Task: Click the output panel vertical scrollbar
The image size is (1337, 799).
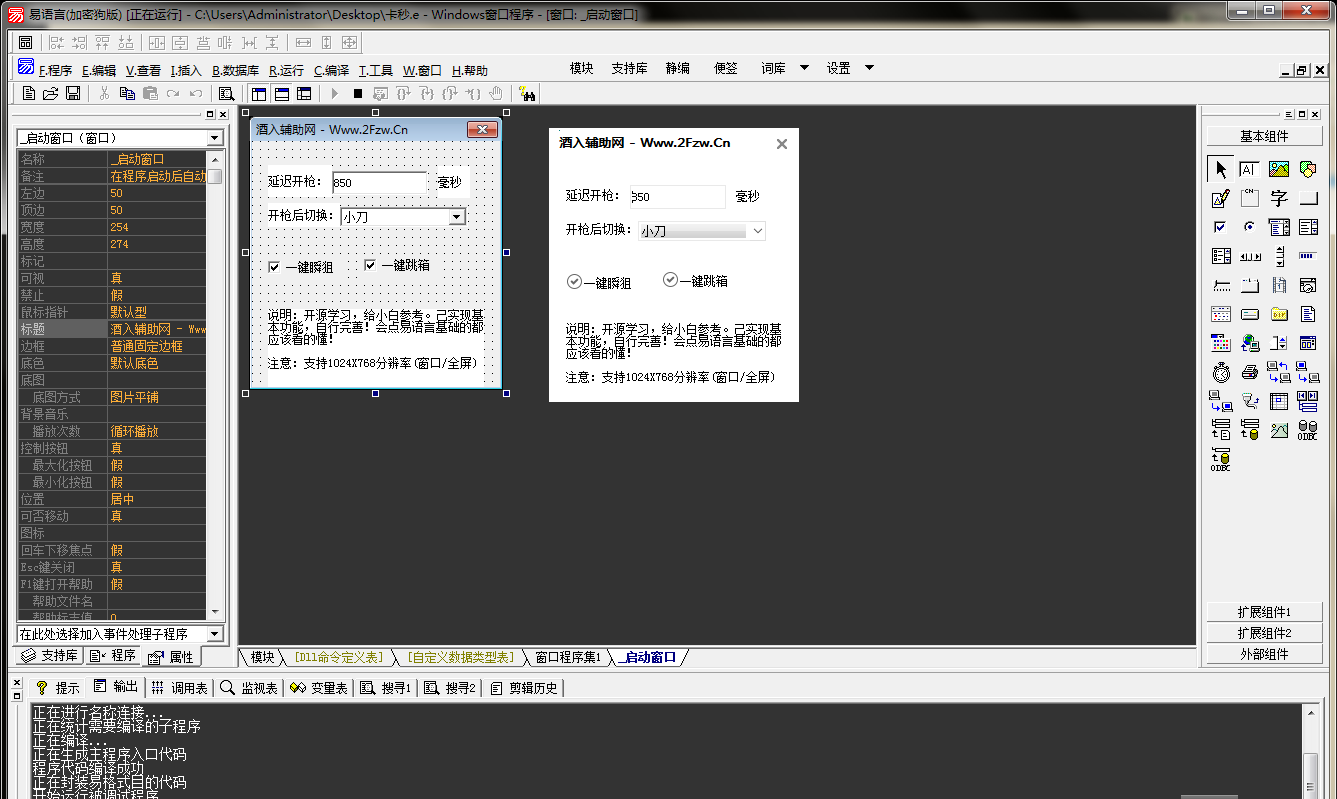Action: (1311, 750)
